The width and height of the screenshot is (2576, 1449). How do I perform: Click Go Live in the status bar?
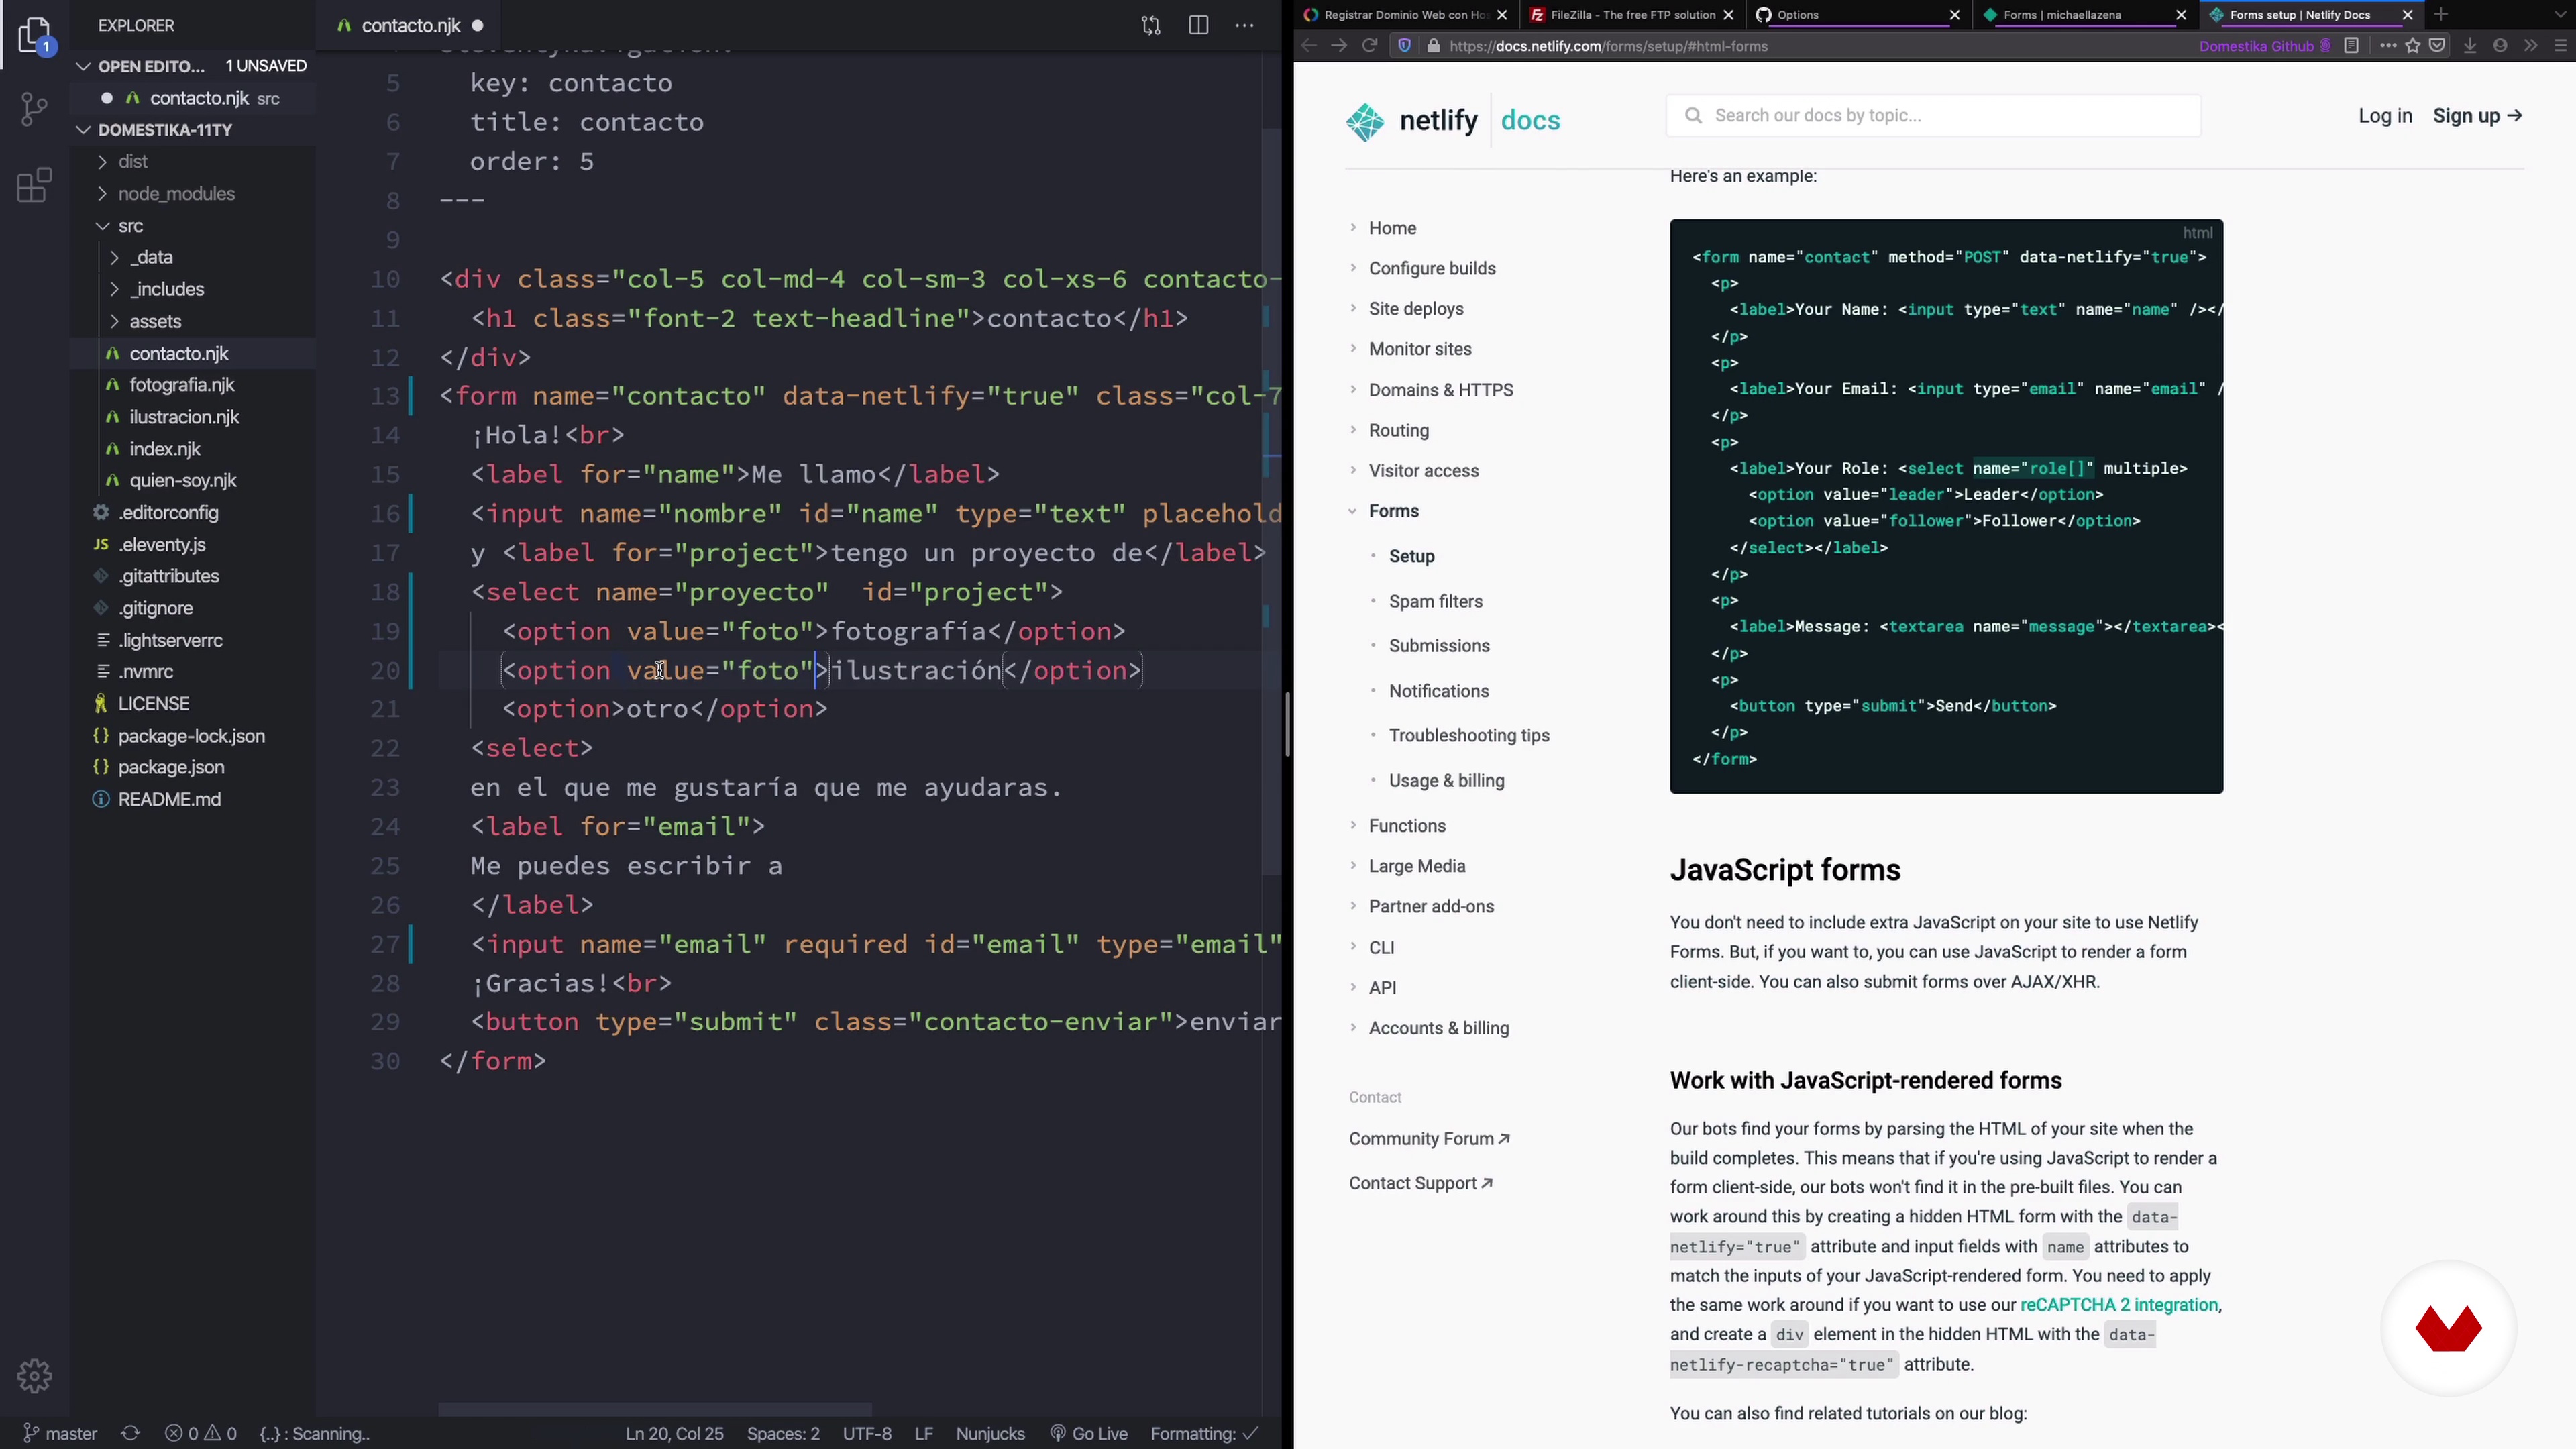pos(1089,1433)
